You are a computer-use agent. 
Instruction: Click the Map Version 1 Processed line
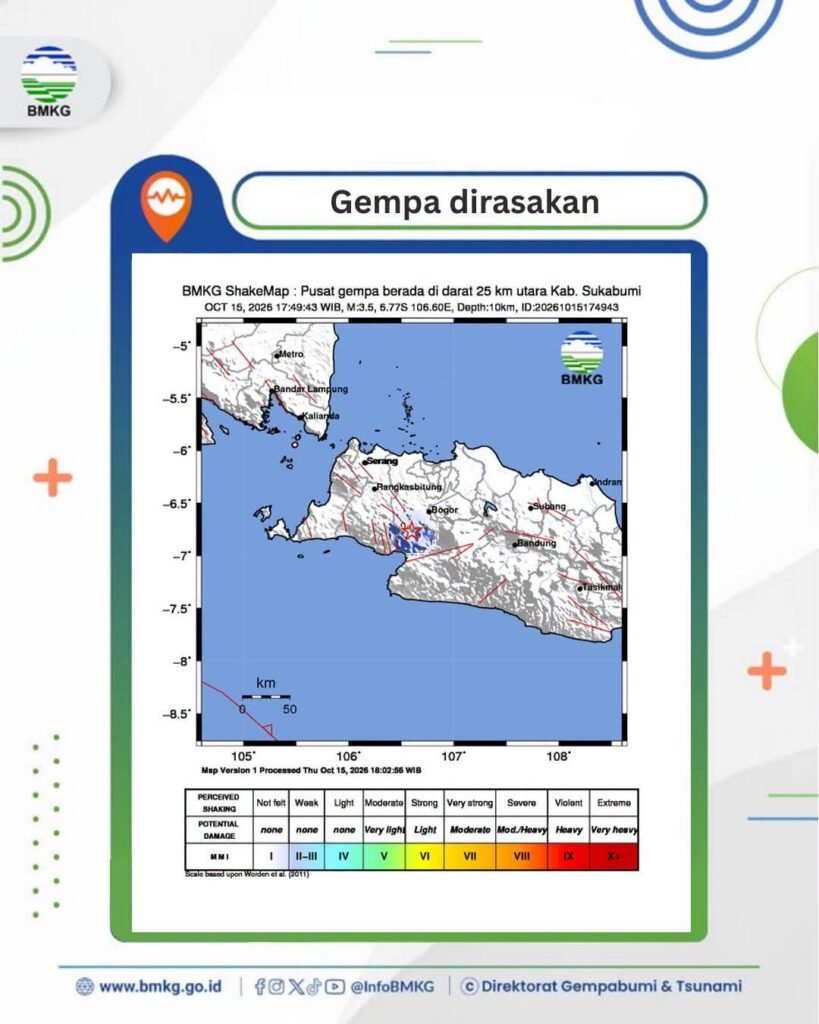[x=311, y=770]
